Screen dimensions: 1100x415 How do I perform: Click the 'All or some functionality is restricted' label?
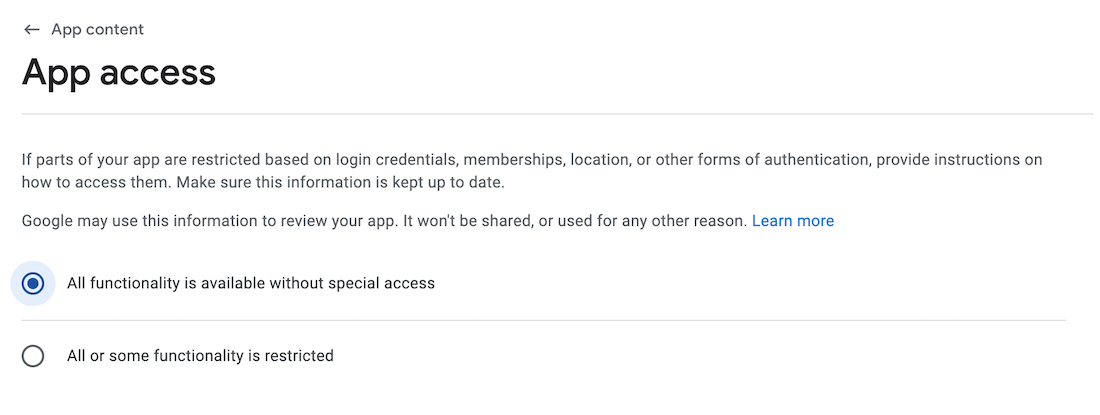[x=200, y=355]
